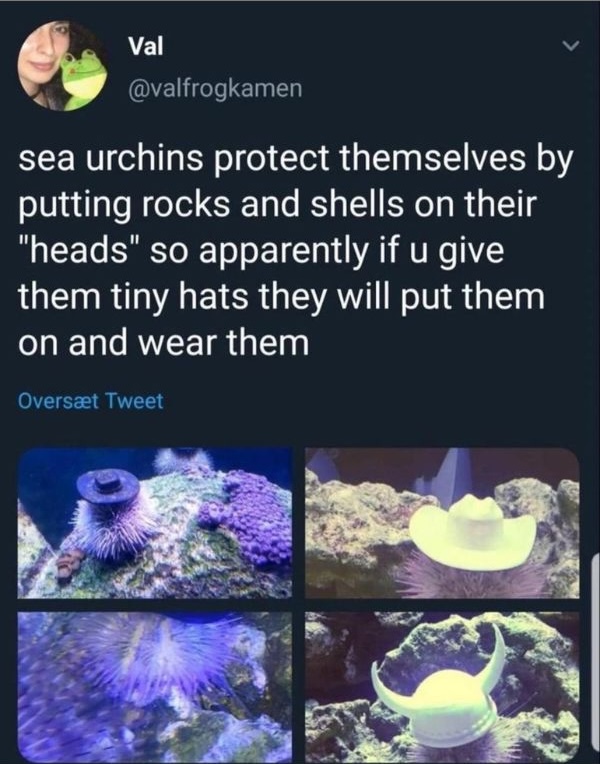This screenshot has width=600, height=764.
Task: Click the white cowboy hat
Action: (473, 532)
